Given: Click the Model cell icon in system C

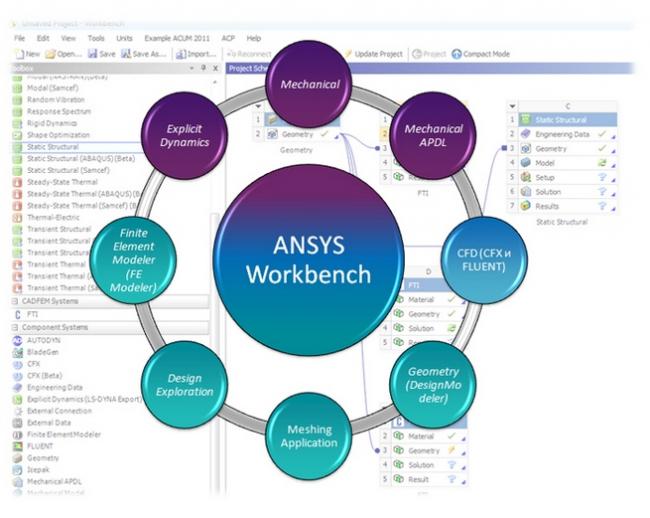Looking at the screenshot, I should coord(525,163).
